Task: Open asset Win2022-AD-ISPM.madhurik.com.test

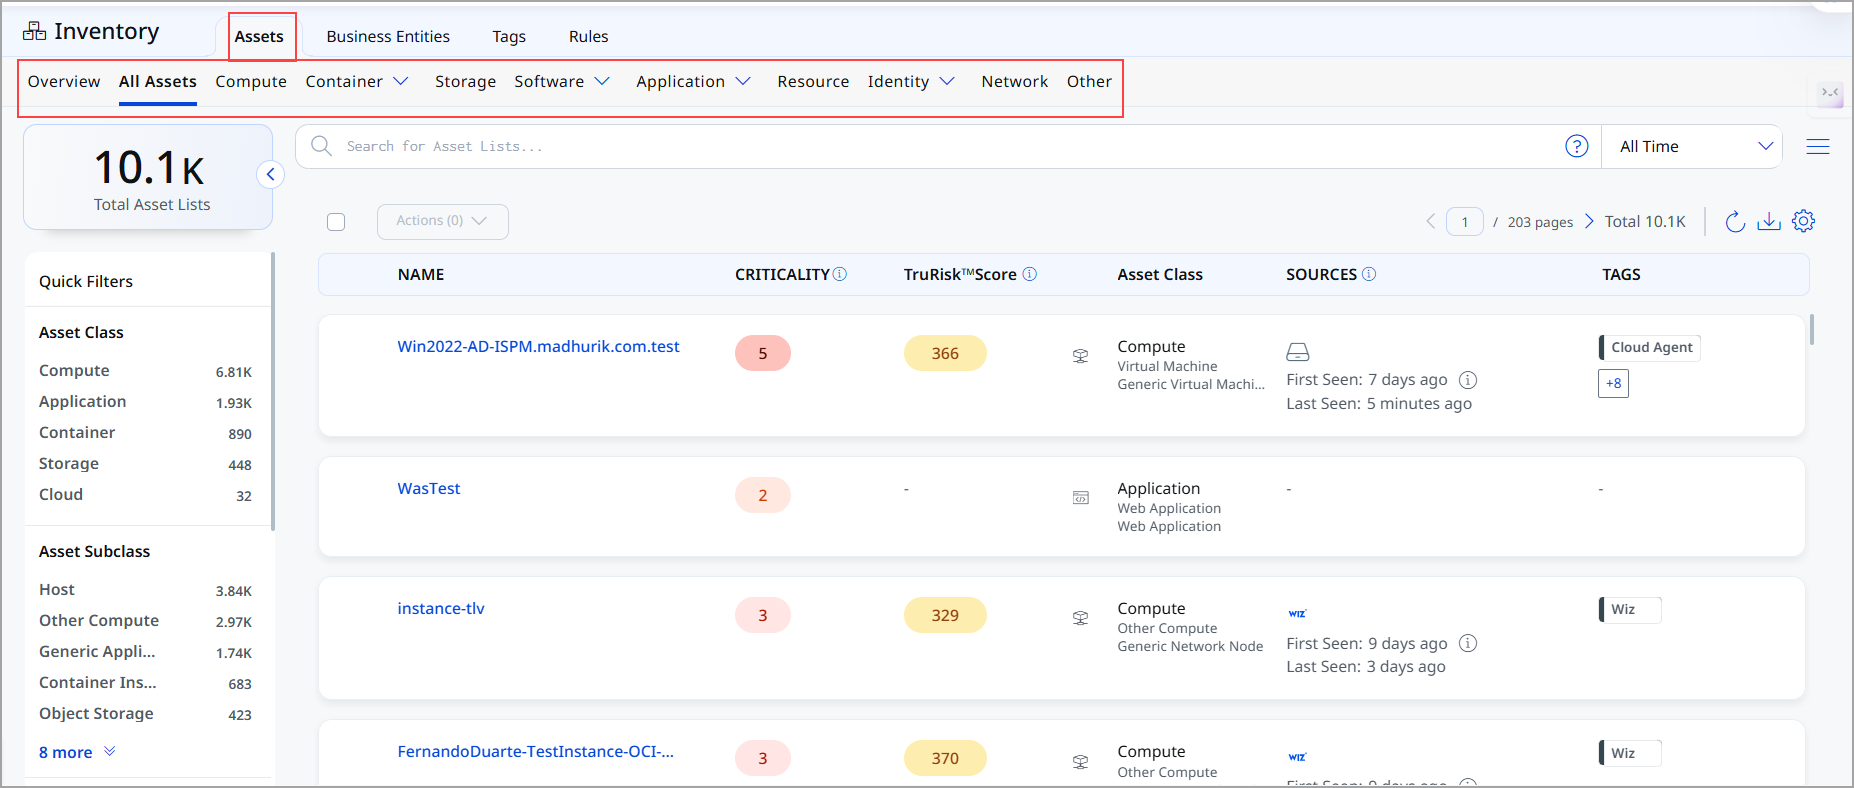Action: point(538,346)
